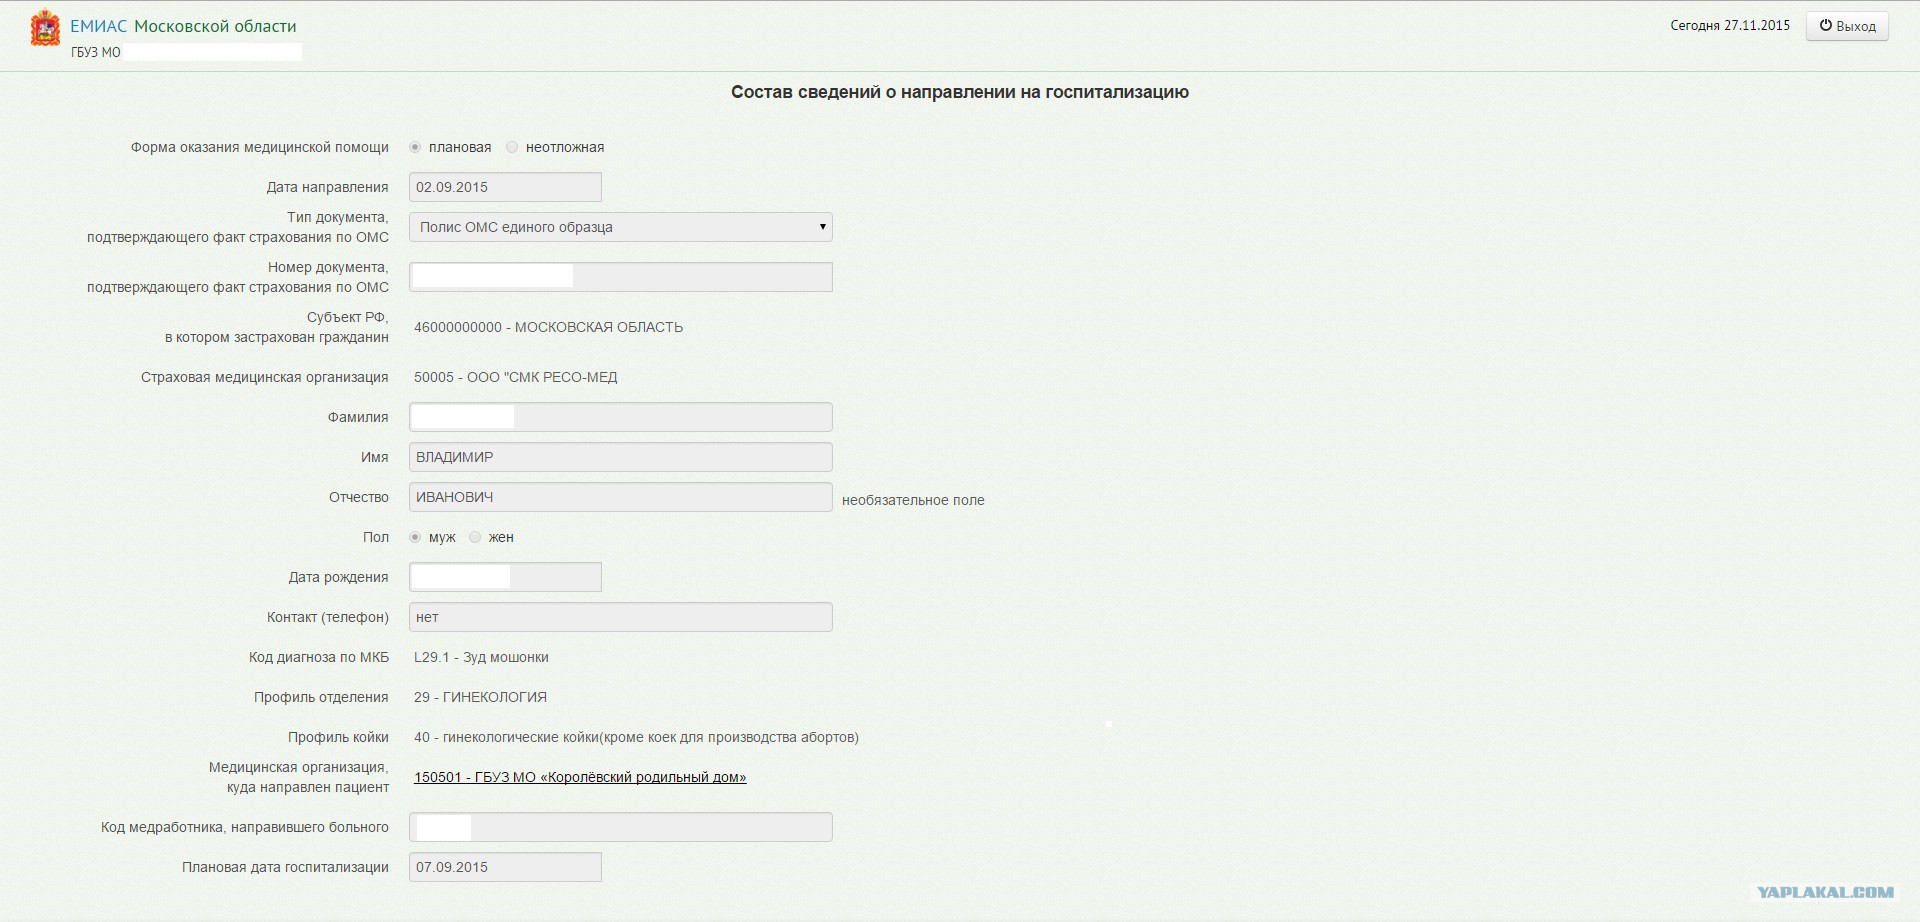Click the Имя field with ВЛАДИМИР
Image resolution: width=1920 pixels, height=922 pixels.
620,457
